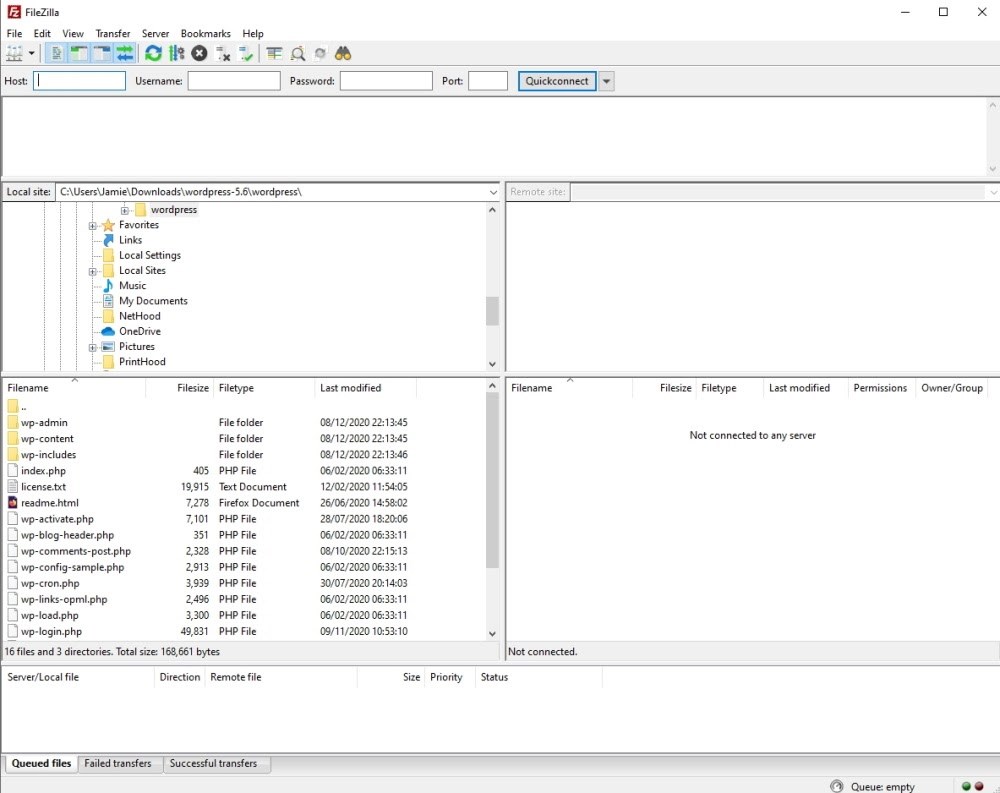Expand the Favorites tree node
The height and width of the screenshot is (793, 1000).
92,226
